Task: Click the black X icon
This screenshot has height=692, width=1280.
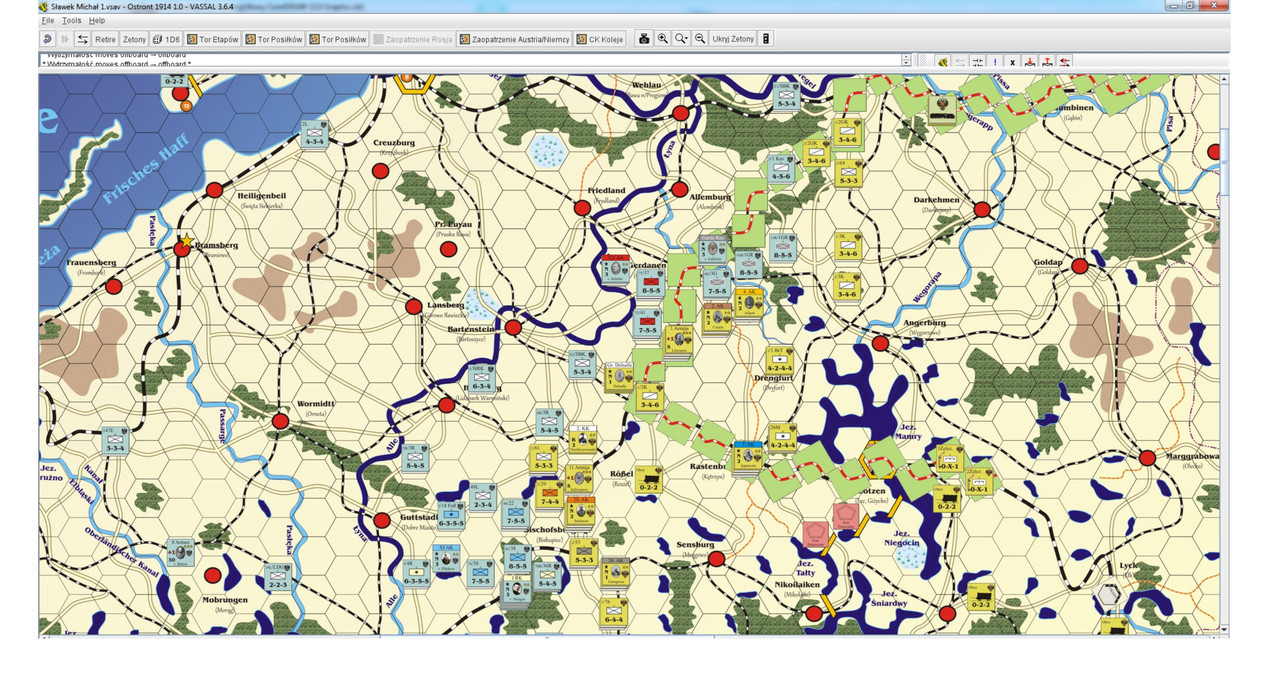Action: 1012,62
